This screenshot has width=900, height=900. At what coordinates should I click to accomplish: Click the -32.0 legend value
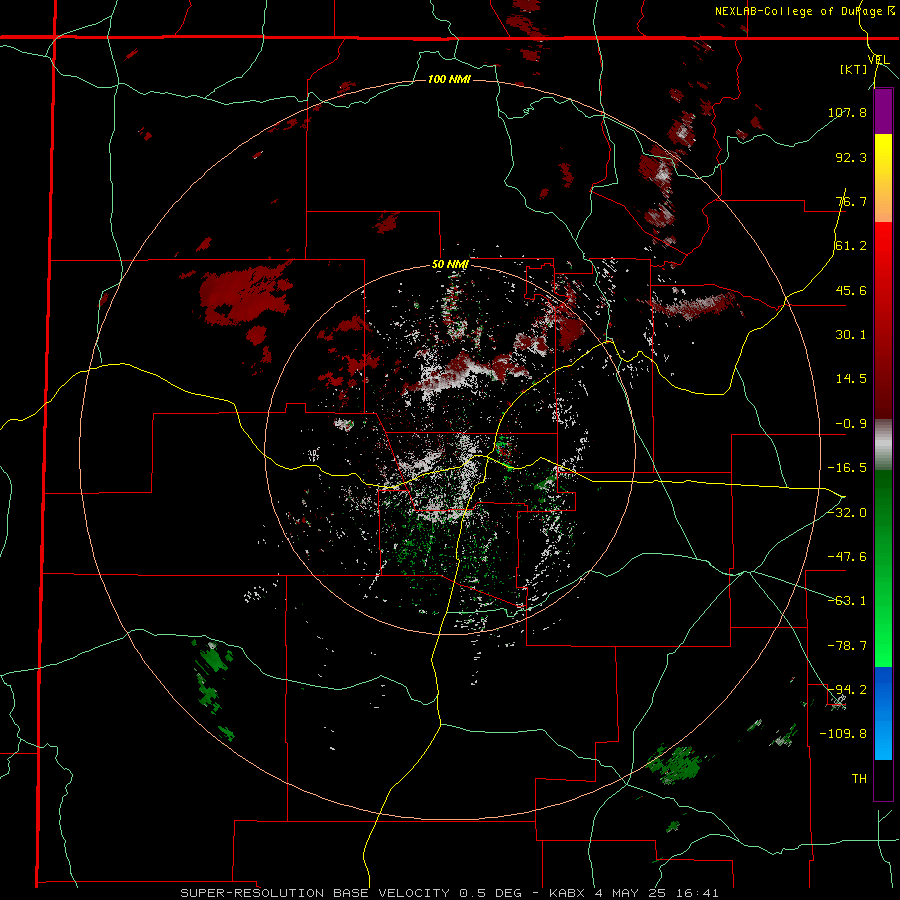point(847,513)
